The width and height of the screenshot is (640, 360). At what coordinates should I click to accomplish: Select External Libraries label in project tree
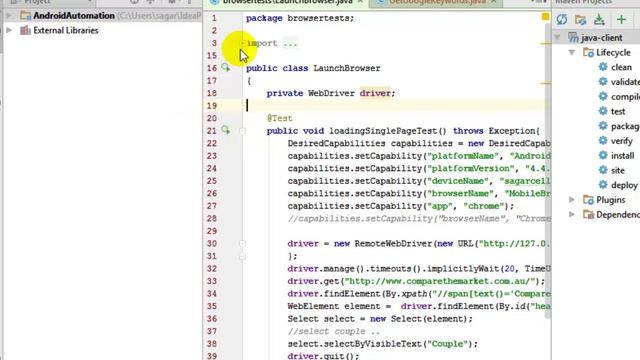point(66,30)
